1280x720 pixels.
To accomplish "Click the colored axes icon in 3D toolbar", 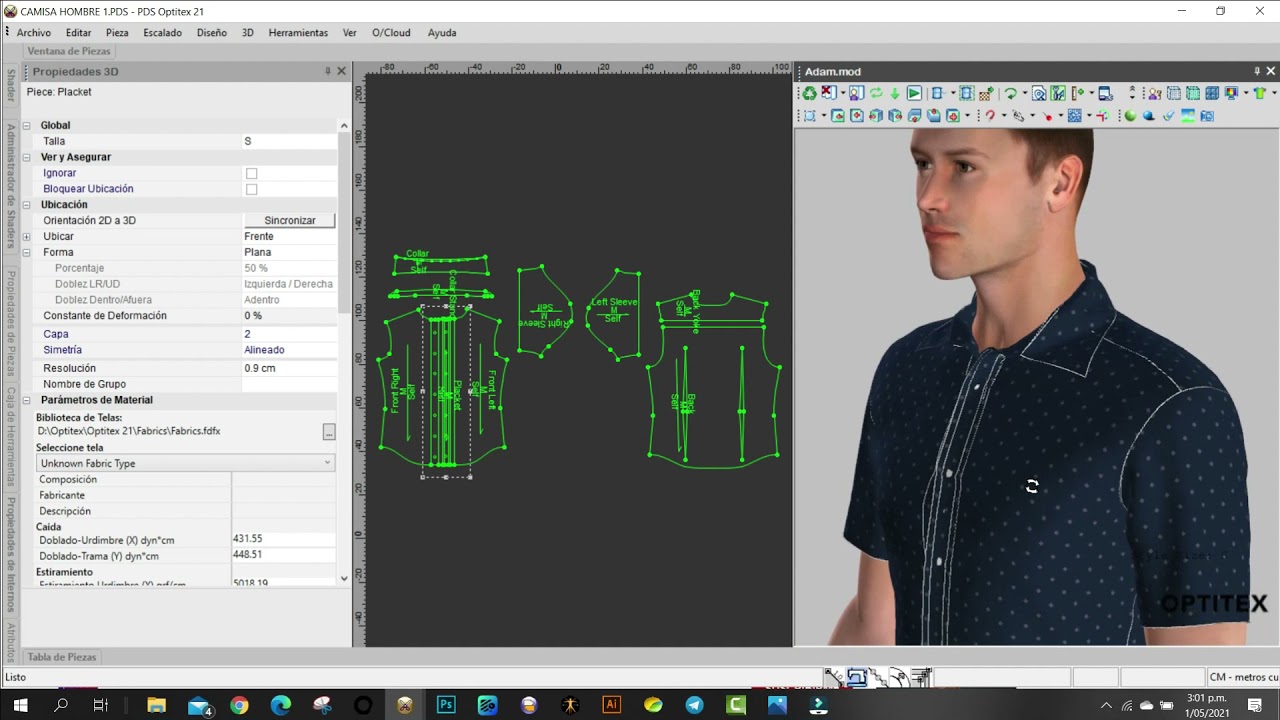I will click(1103, 116).
